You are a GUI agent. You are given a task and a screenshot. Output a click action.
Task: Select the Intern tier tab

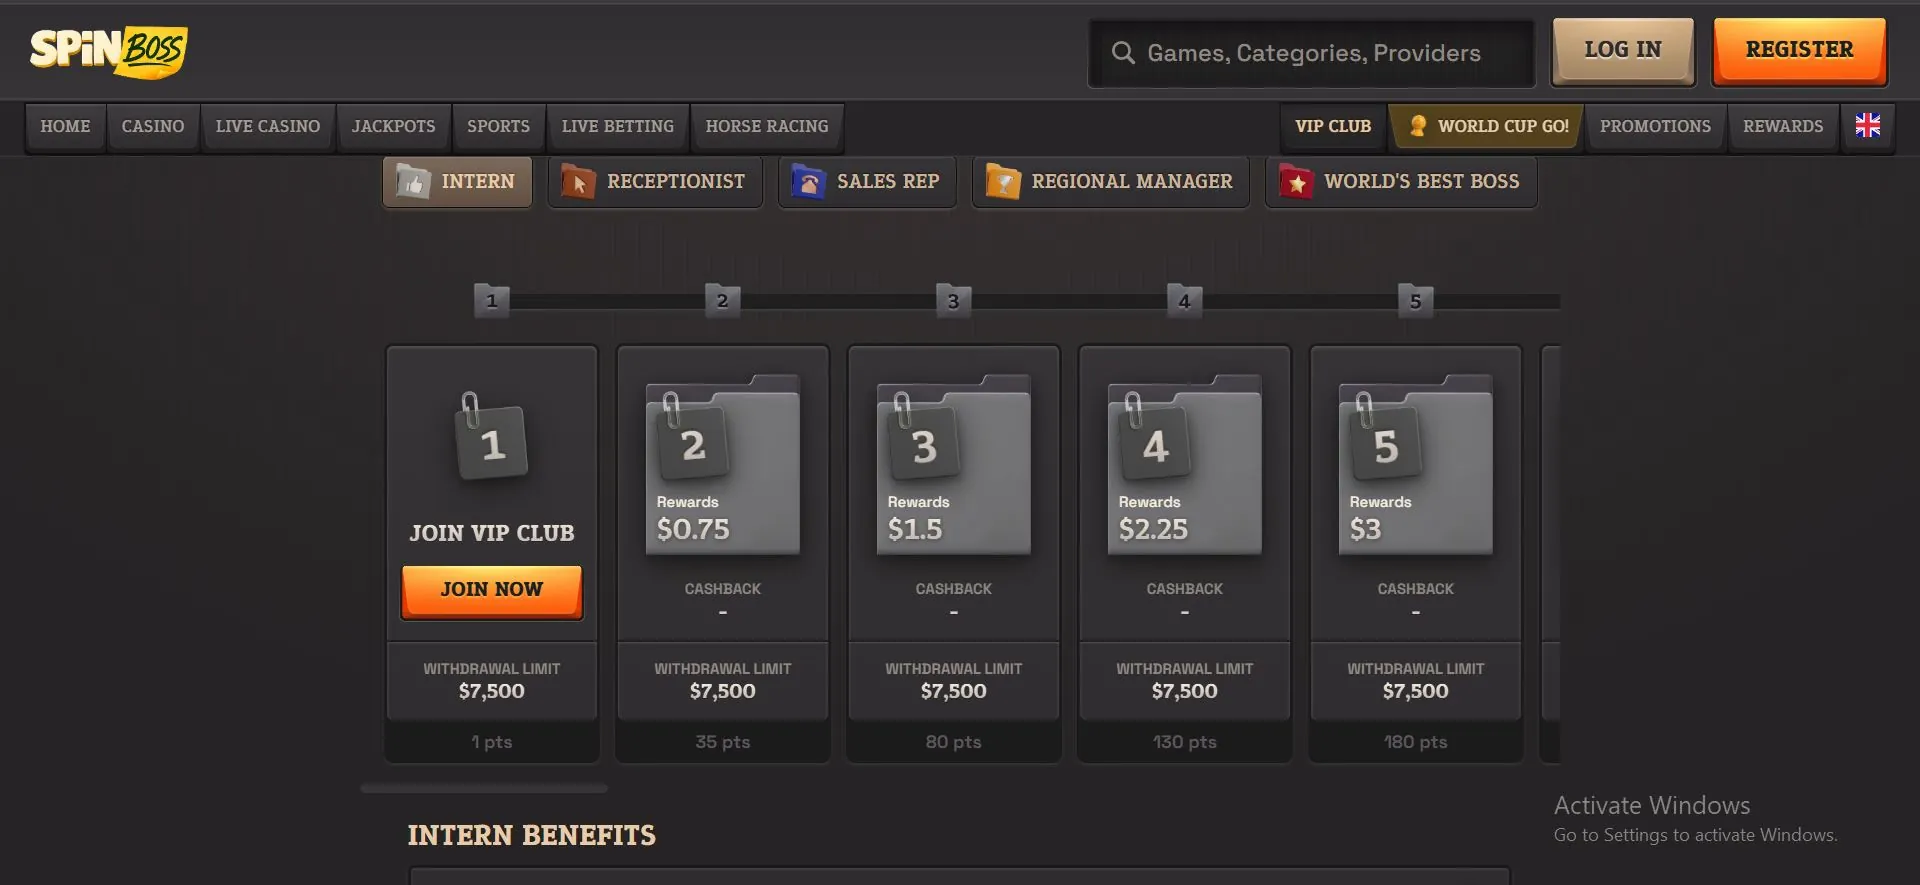457,182
